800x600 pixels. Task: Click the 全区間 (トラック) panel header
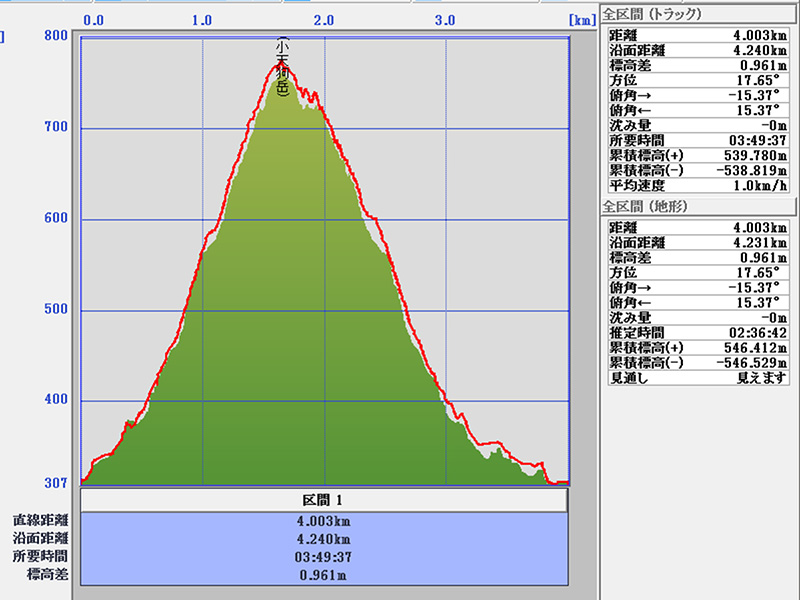652,14
